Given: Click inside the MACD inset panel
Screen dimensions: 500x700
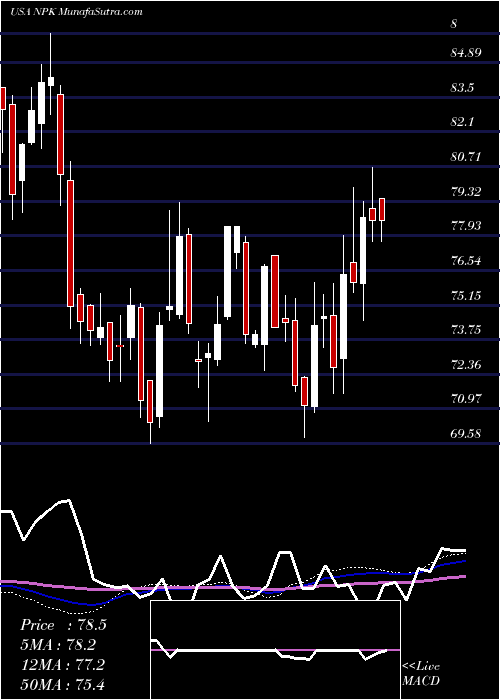Looking at the screenshot, I should [275, 650].
